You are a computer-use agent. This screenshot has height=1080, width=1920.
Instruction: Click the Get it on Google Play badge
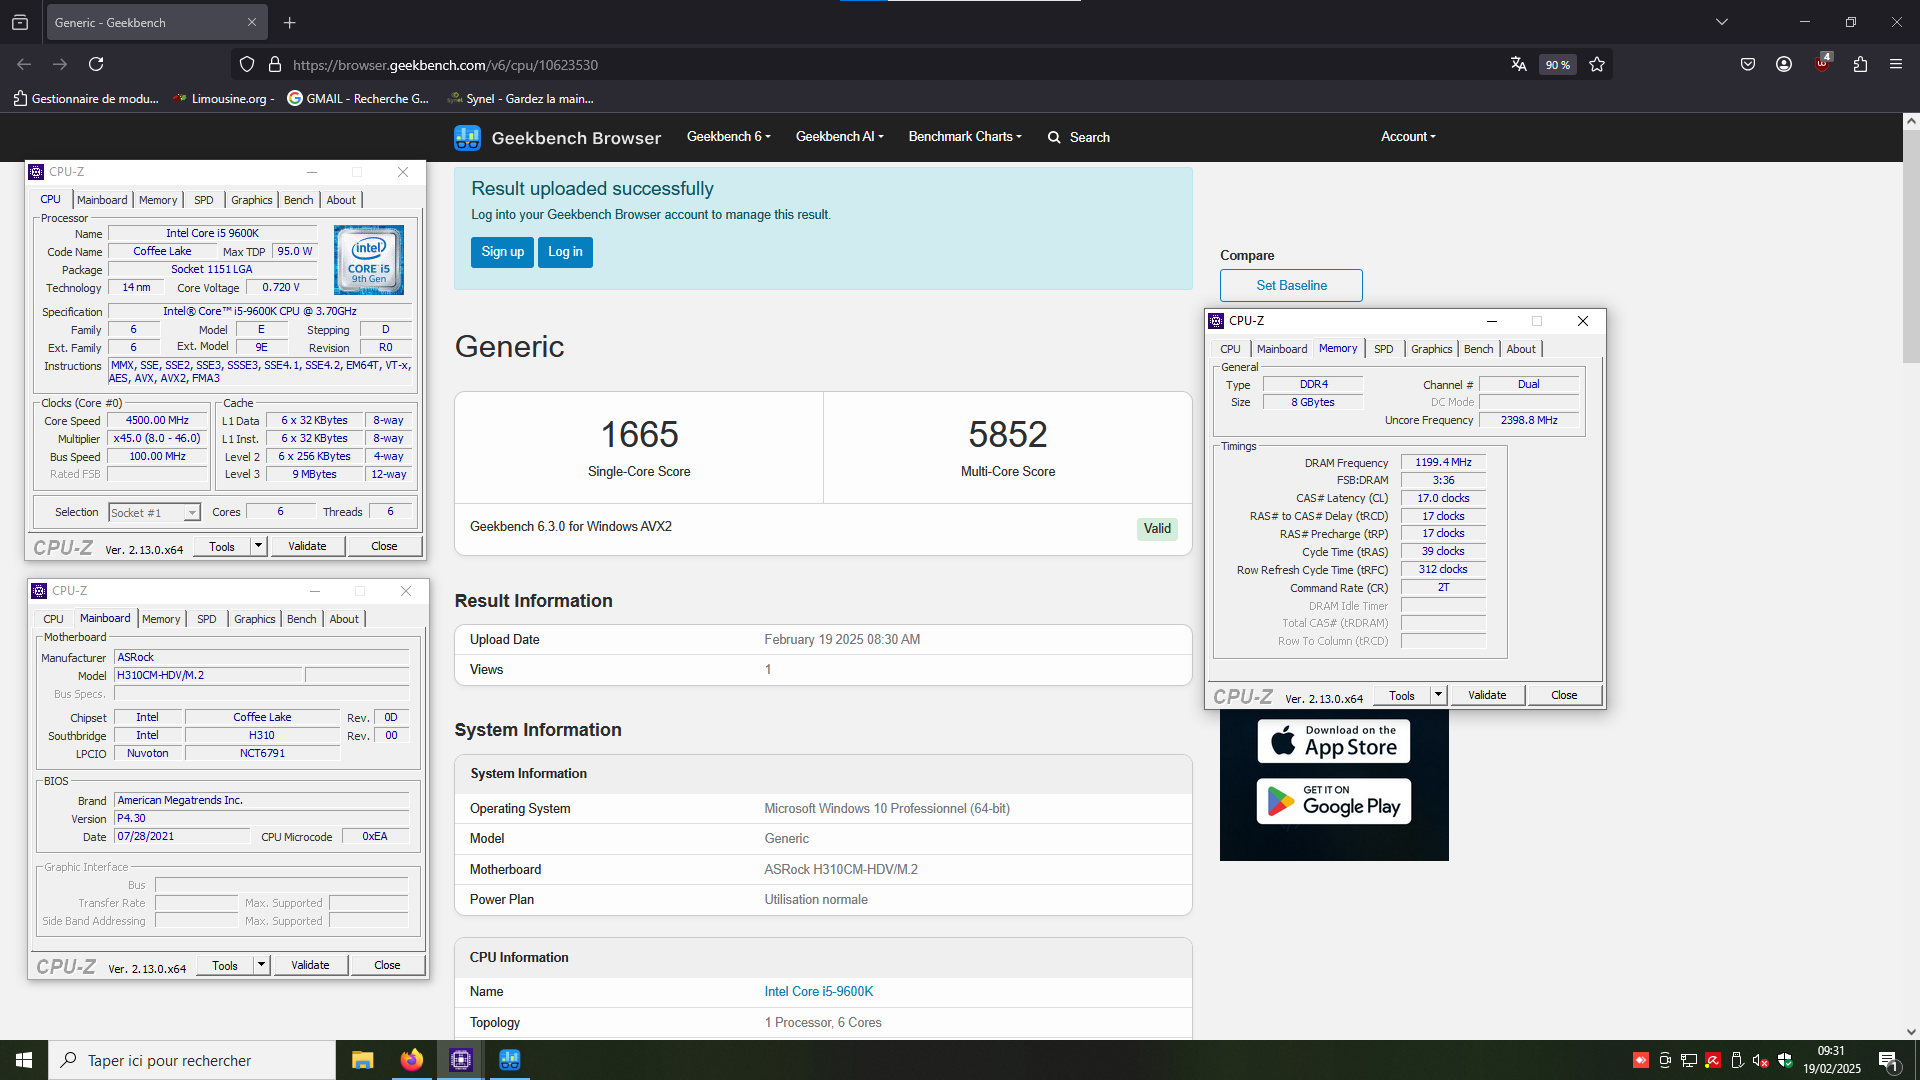pos(1334,801)
